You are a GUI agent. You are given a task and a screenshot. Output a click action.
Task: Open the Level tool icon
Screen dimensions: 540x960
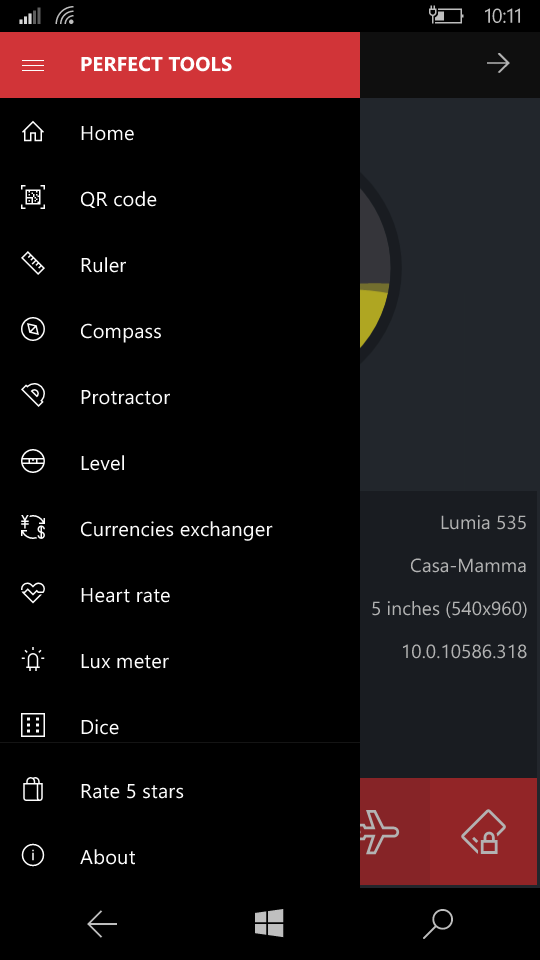tap(32, 463)
